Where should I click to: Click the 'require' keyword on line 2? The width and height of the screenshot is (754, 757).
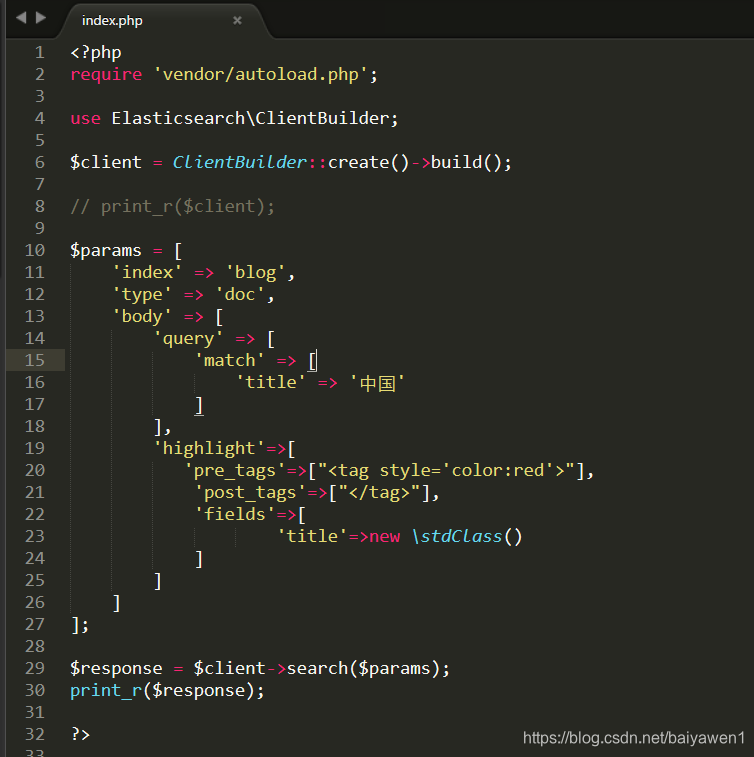[x=106, y=75]
